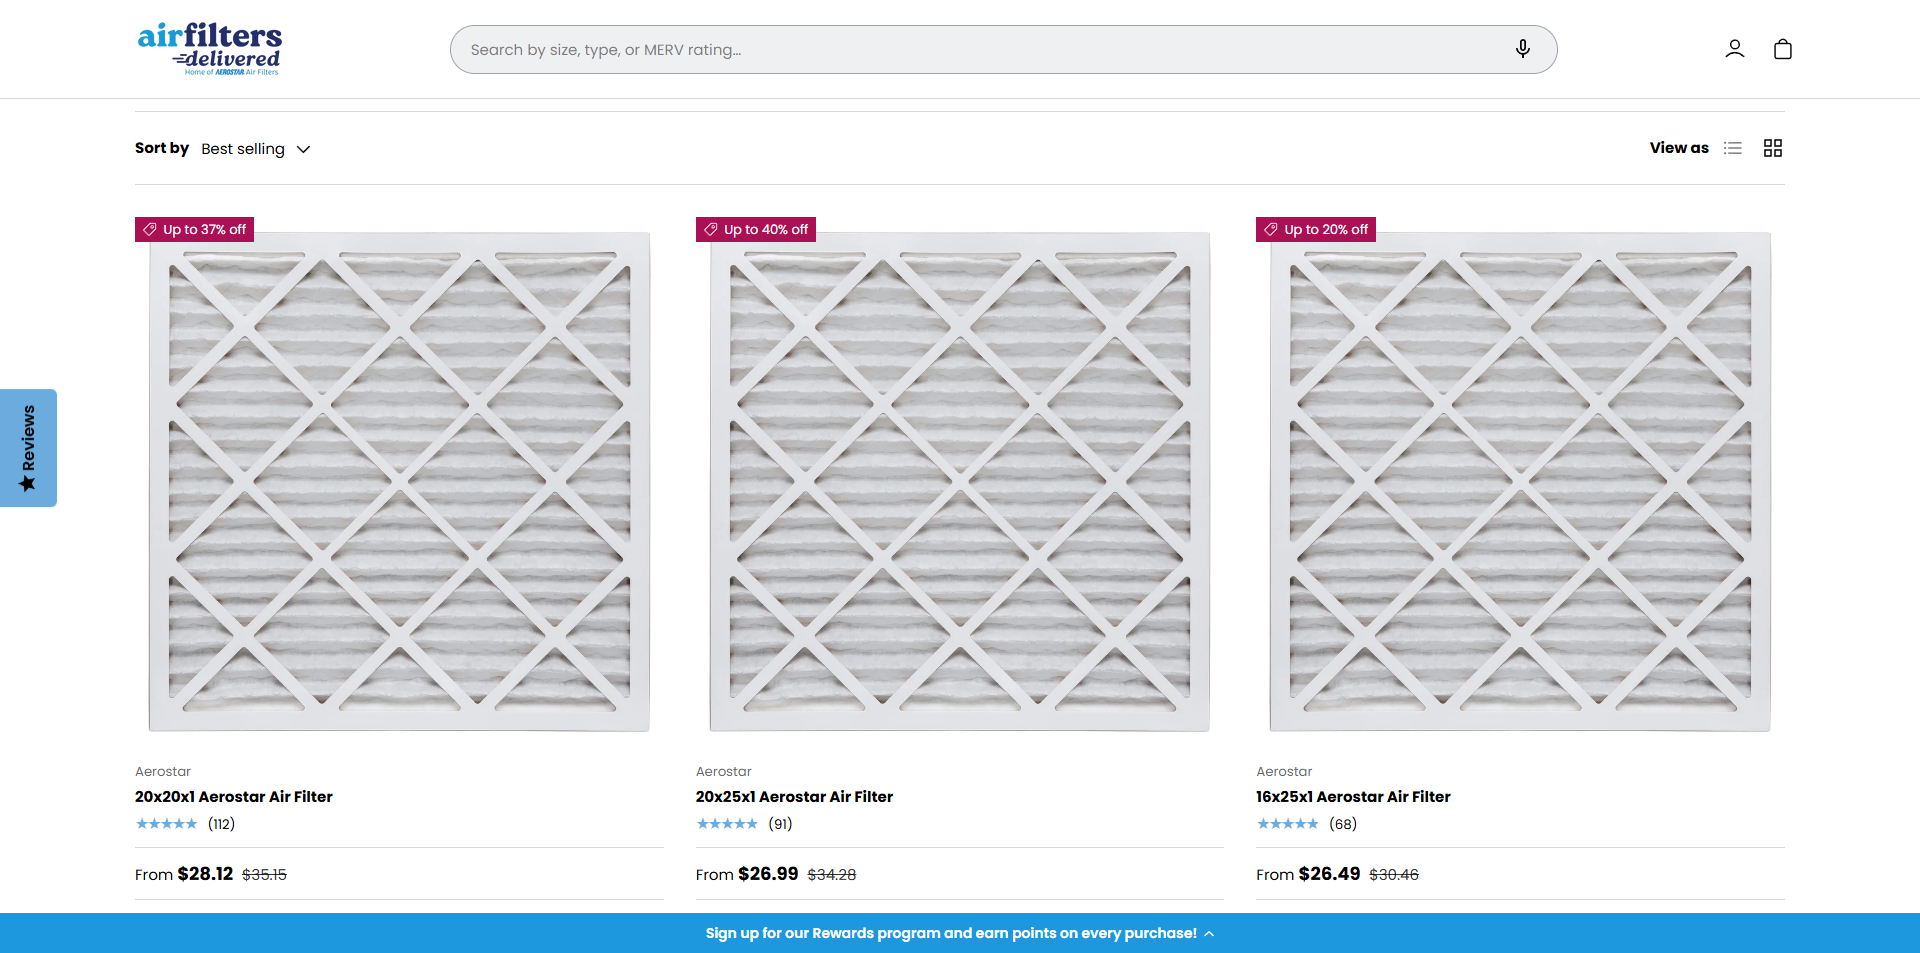The width and height of the screenshot is (1920, 953).
Task: Open the account icon
Action: (x=1734, y=48)
